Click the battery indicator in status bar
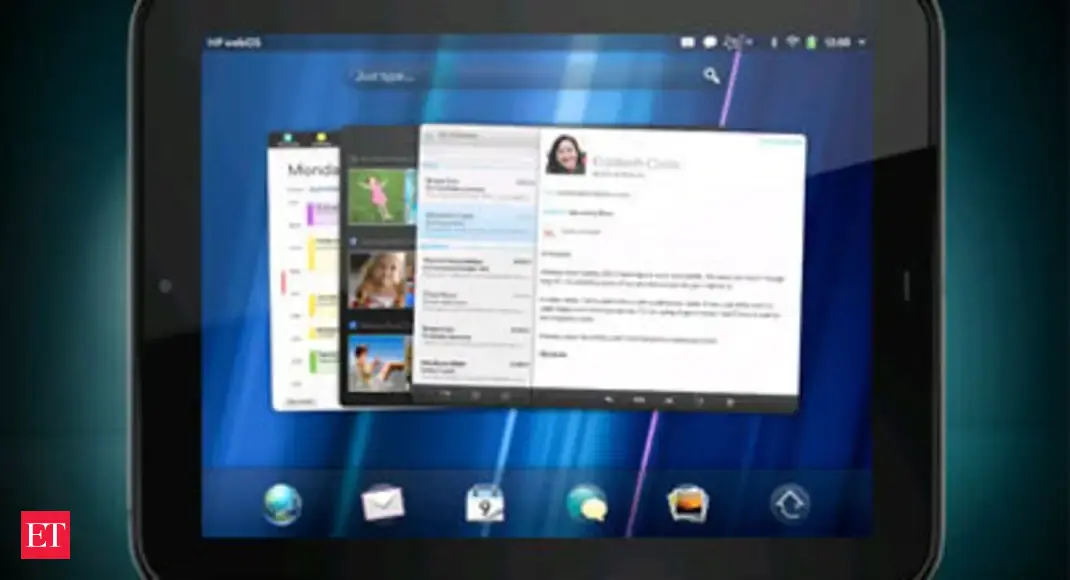1070x580 pixels. (x=813, y=43)
